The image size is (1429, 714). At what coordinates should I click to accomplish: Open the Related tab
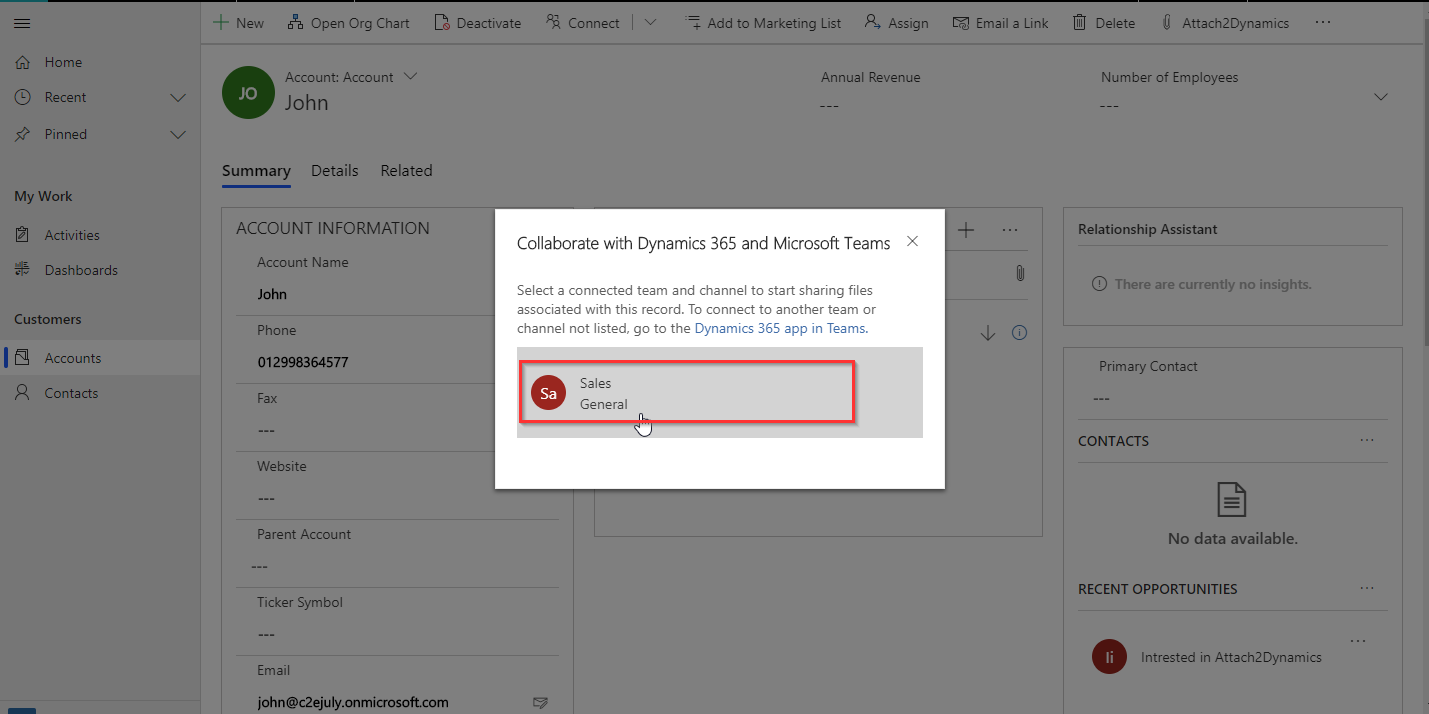(406, 171)
